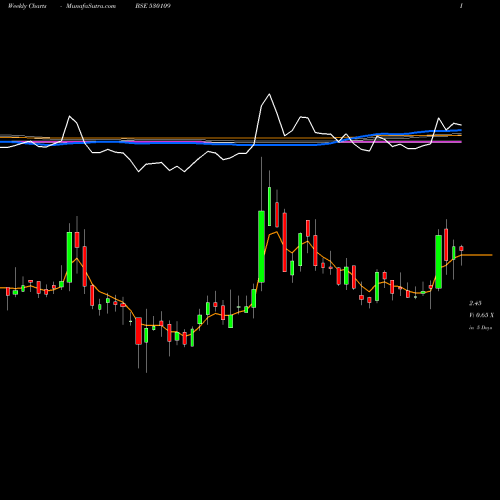Viewport: 500px width, 500px height.
Task: Click the 'BSE 530109' symbol text
Action: tap(153, 6)
